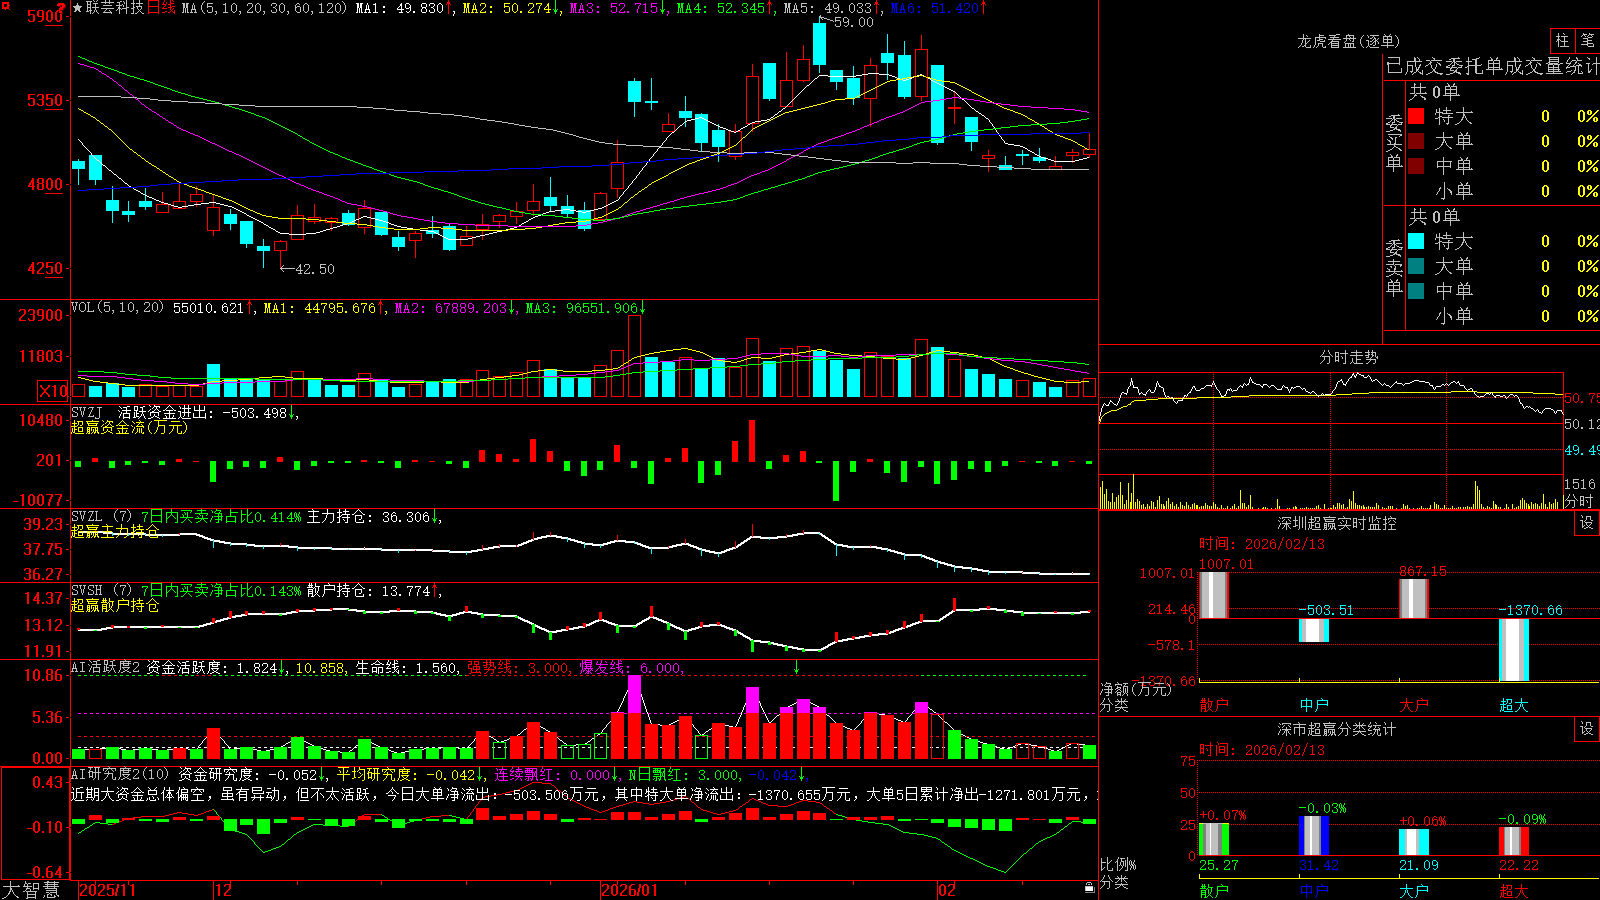Click the 大智慧 logo at the bottom left
The image size is (1600, 900).
(x=31, y=890)
